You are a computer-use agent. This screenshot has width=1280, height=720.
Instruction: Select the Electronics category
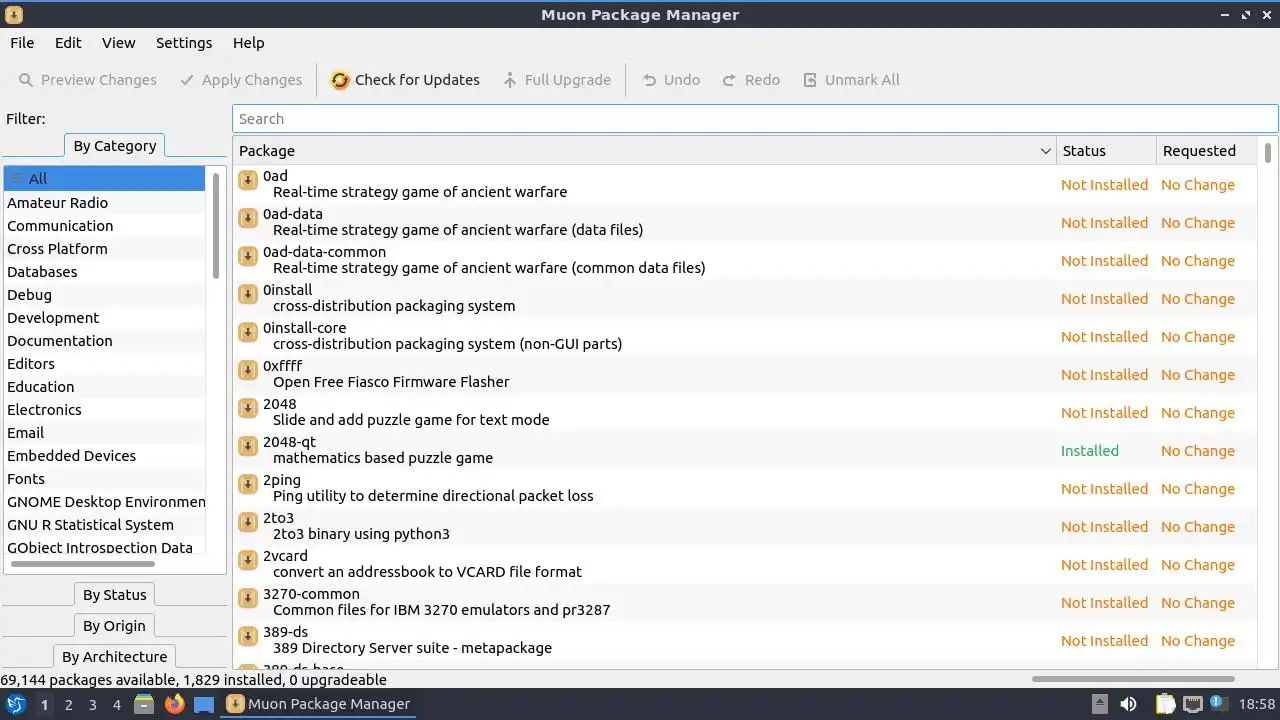tap(104, 410)
